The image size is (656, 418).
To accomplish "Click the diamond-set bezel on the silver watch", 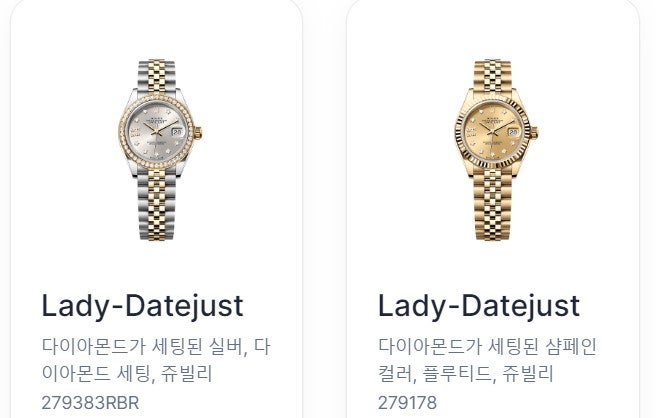I will 156,99.
